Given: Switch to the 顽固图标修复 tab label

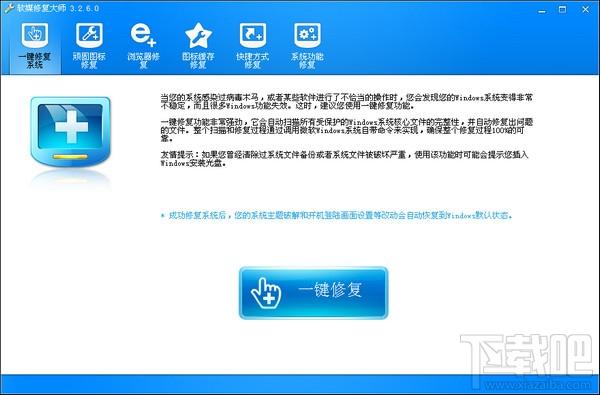Looking at the screenshot, I should point(89,60).
